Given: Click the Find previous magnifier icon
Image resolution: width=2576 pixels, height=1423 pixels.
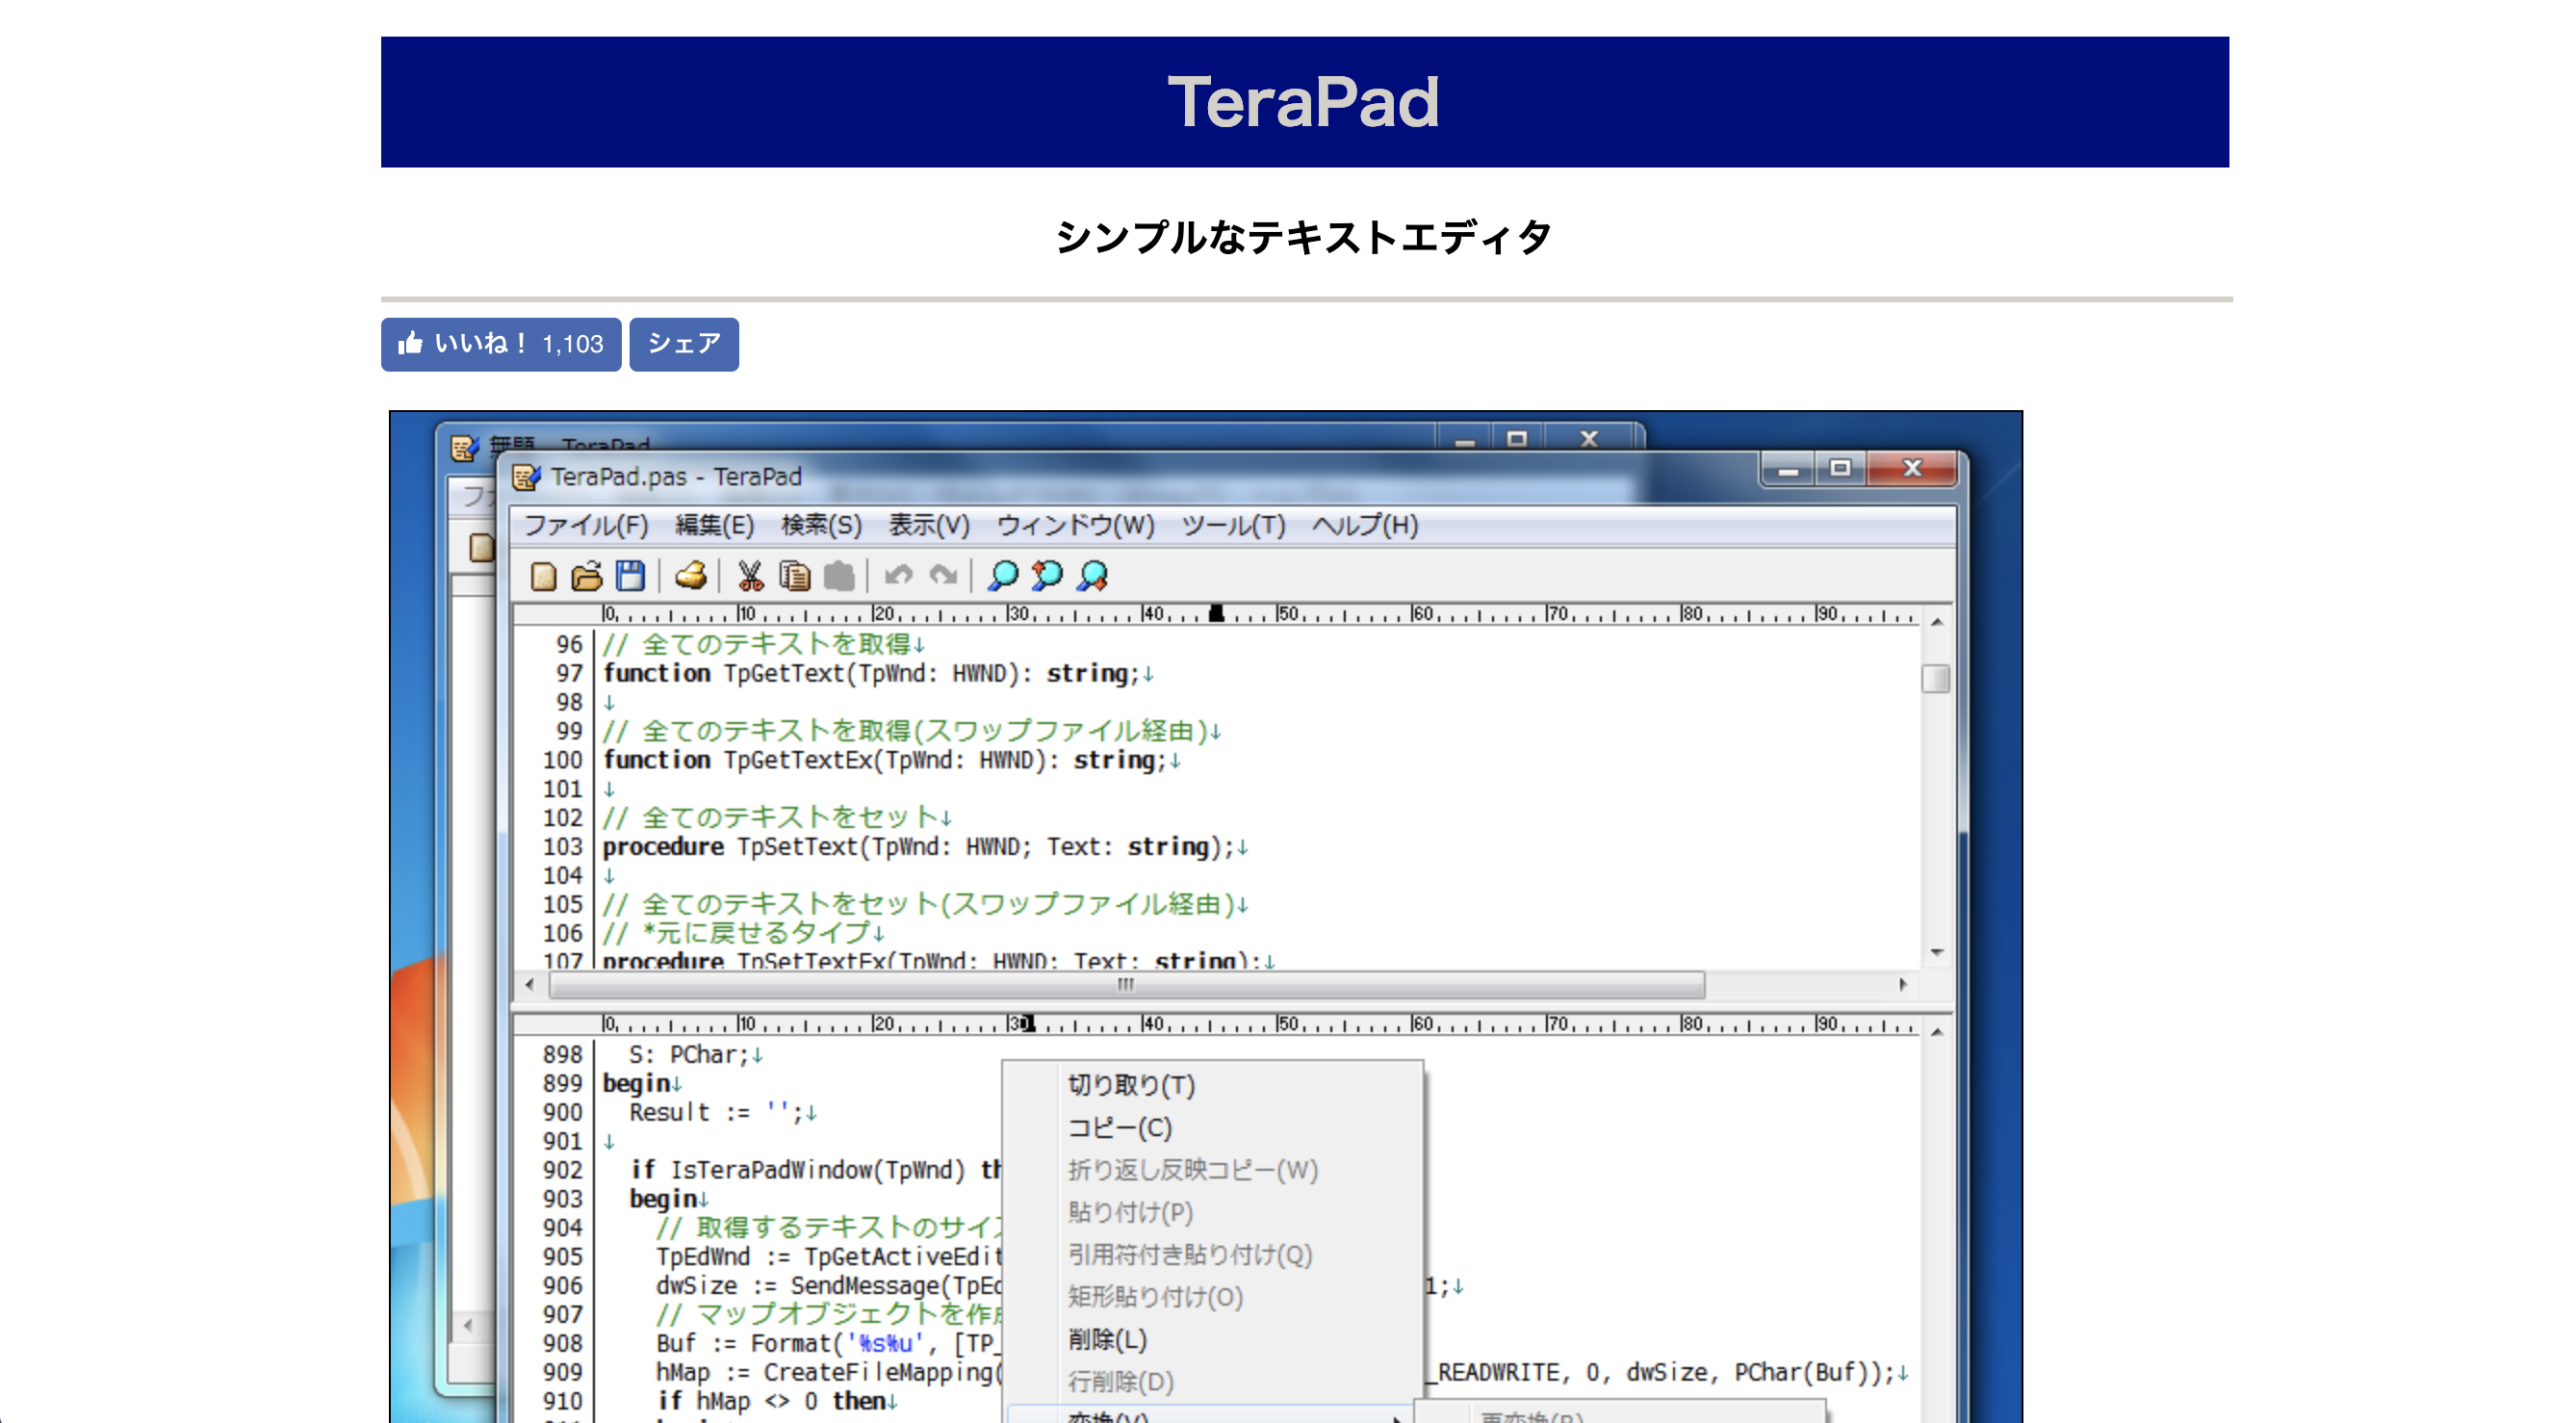Looking at the screenshot, I should [1047, 576].
